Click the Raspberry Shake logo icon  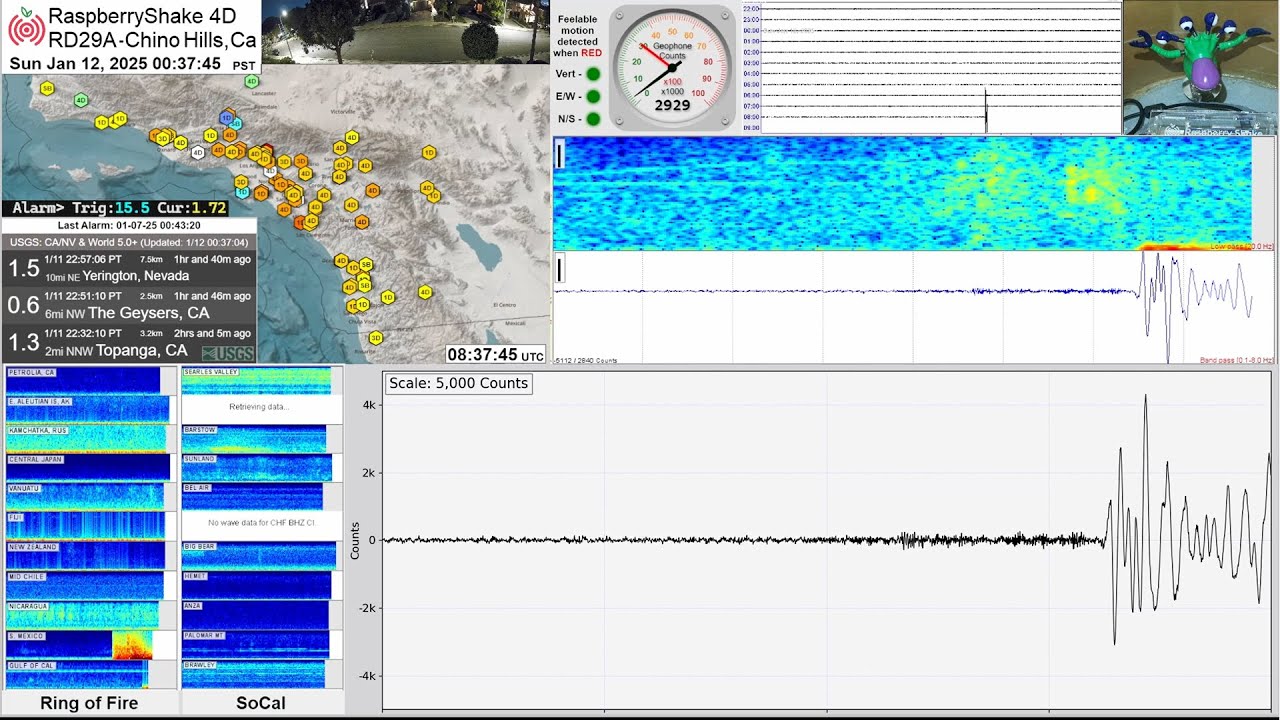coord(26,28)
